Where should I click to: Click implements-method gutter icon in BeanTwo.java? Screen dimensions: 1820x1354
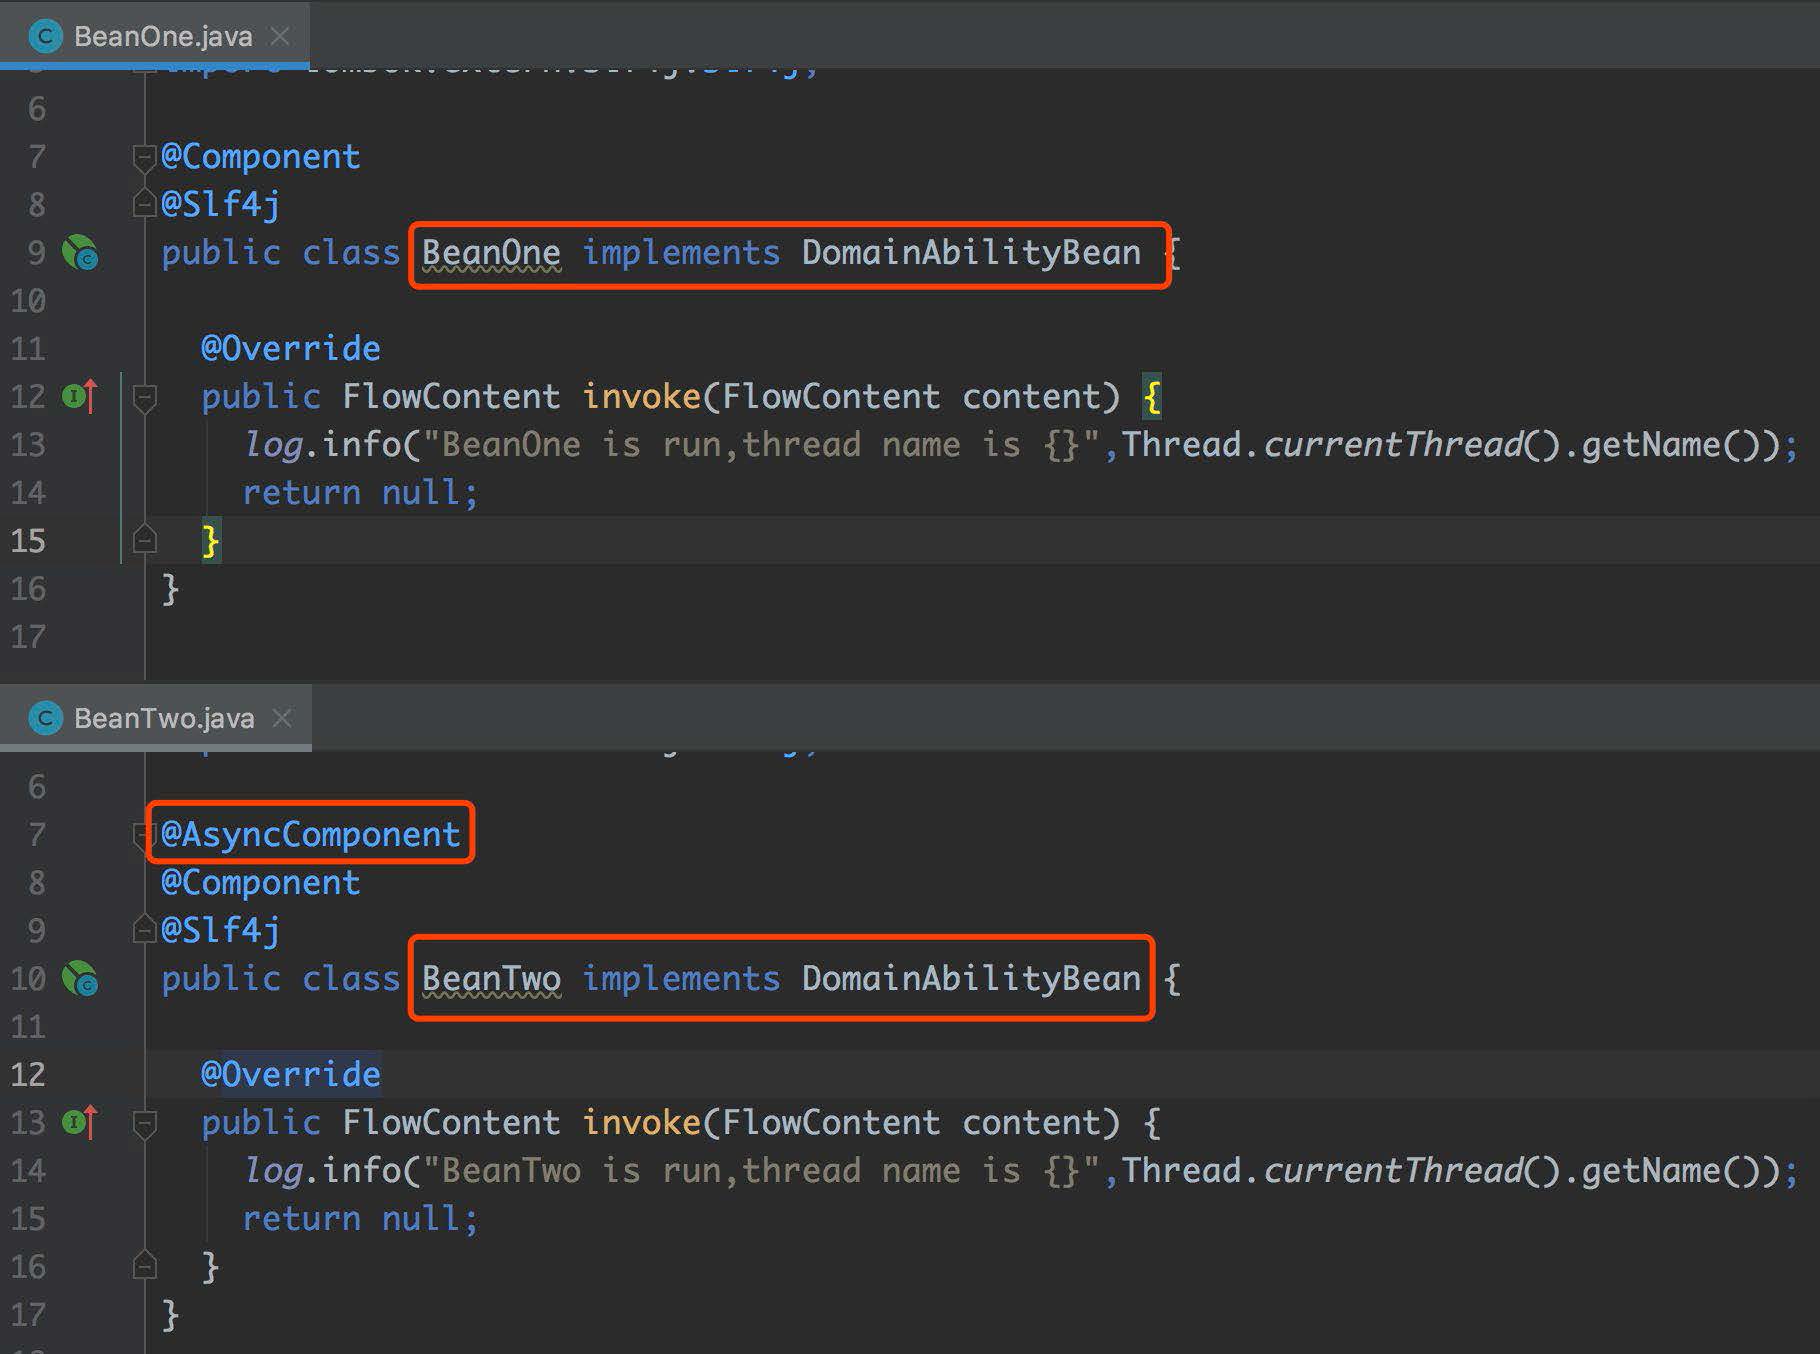(80, 1123)
